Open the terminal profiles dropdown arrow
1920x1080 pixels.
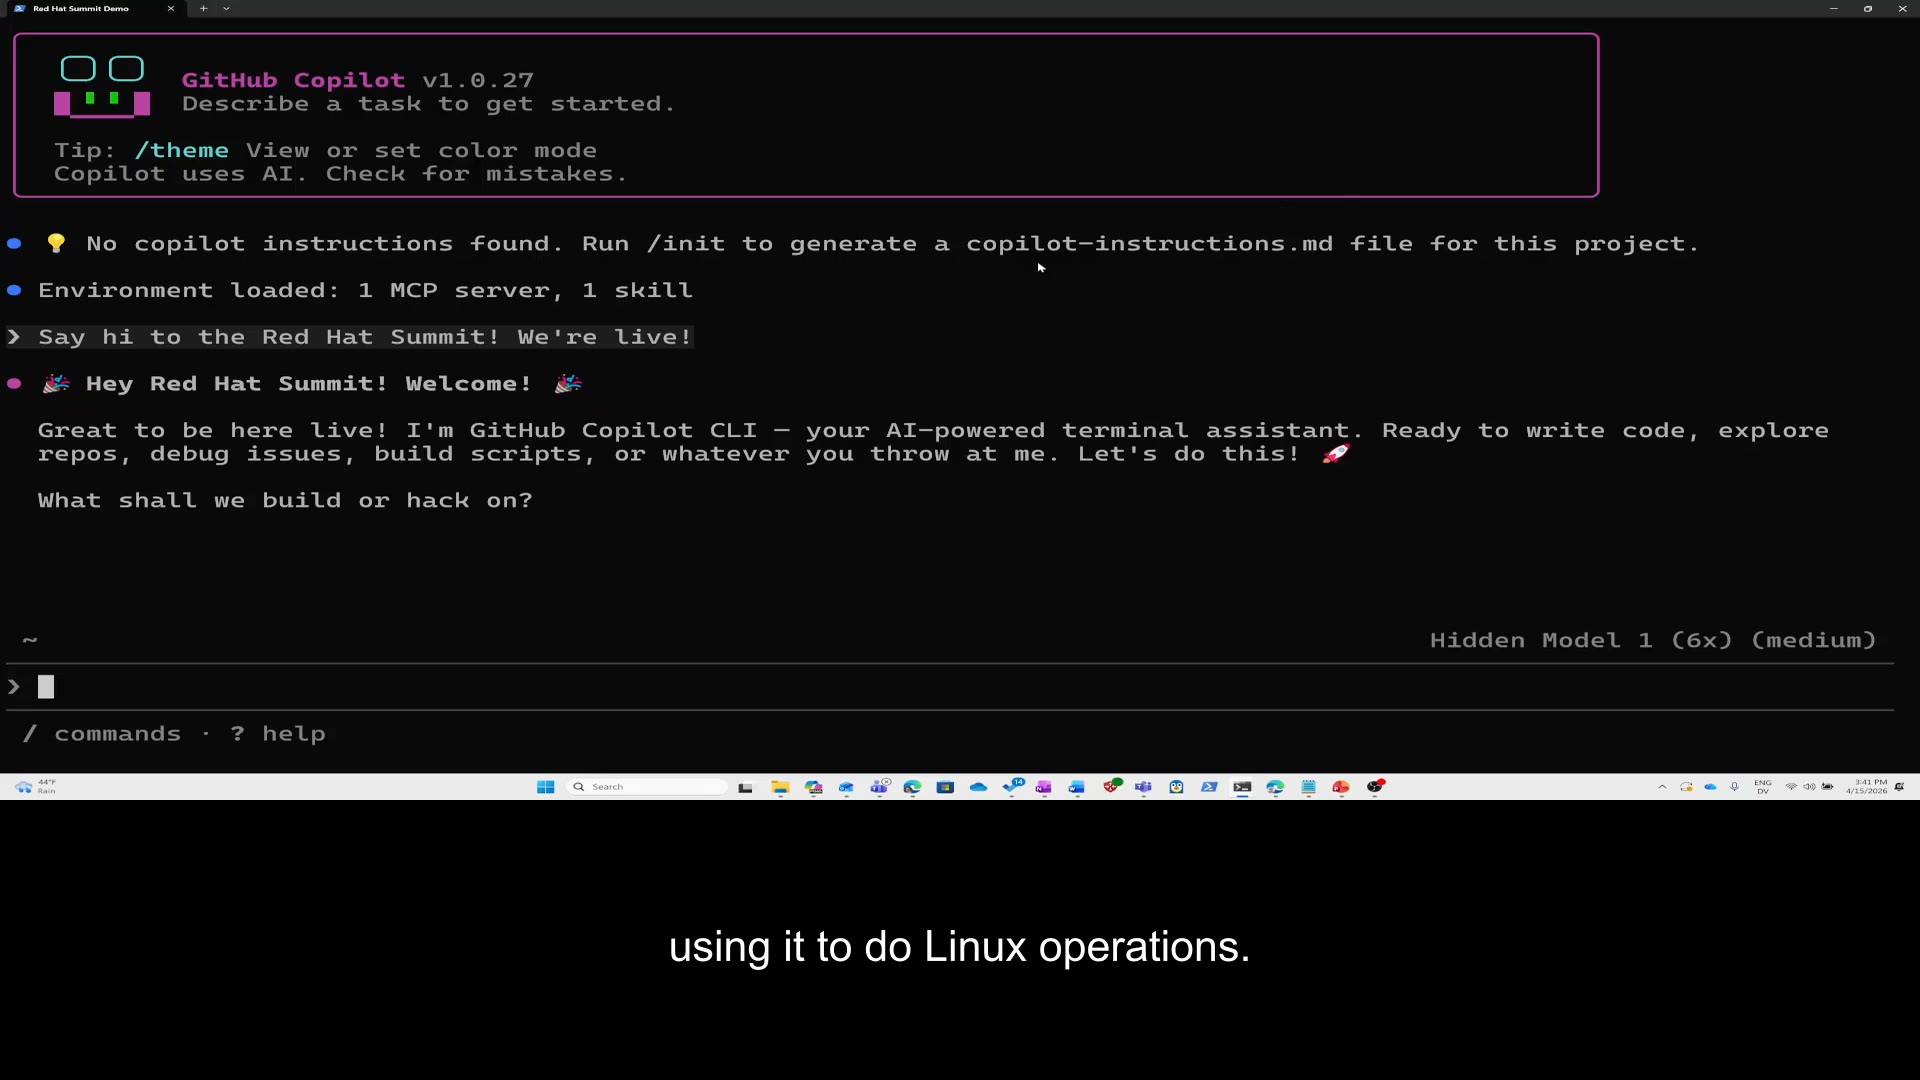point(226,8)
